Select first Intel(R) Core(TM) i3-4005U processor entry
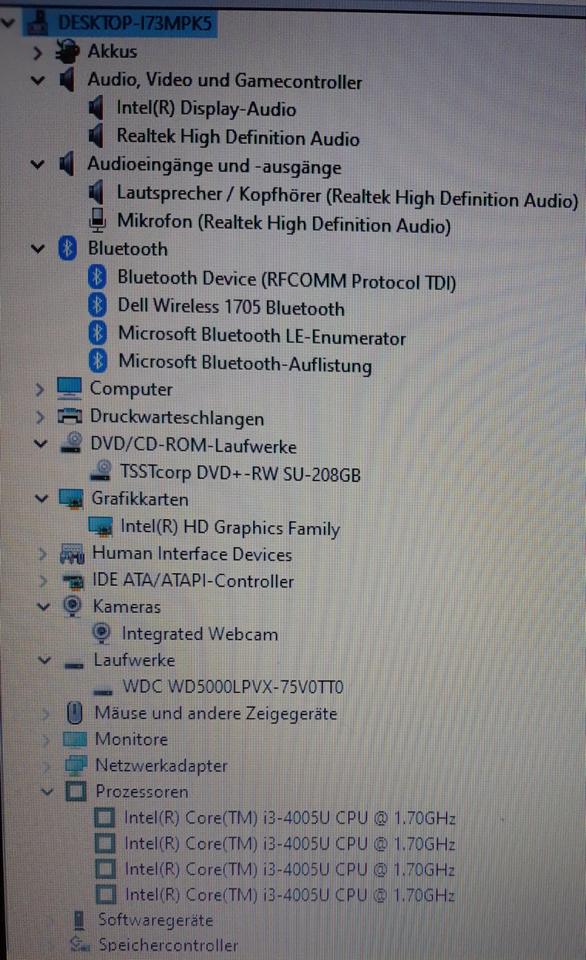The height and width of the screenshot is (960, 586). pyautogui.click(x=290, y=818)
